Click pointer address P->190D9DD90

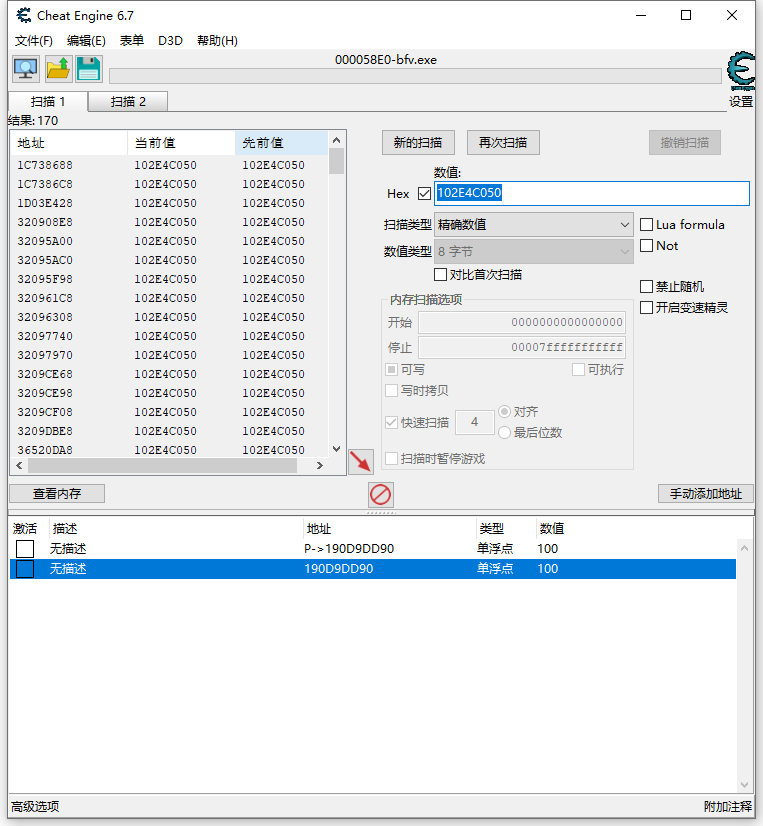349,549
